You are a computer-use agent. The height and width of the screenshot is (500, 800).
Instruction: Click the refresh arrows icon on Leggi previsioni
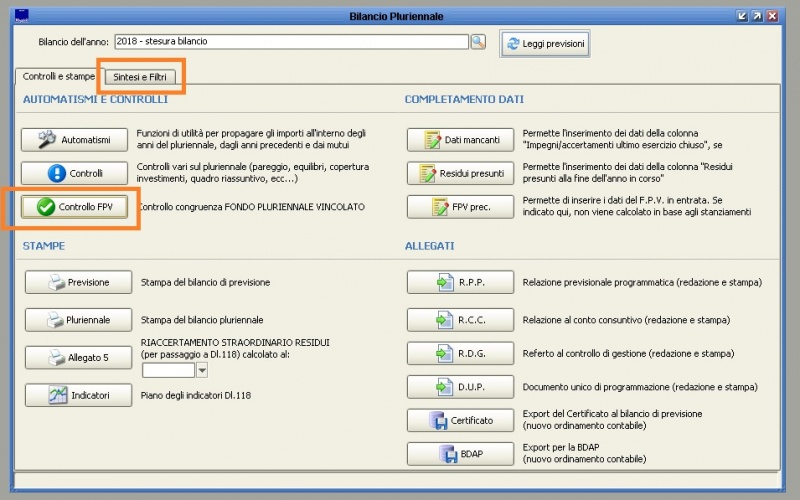coord(513,44)
